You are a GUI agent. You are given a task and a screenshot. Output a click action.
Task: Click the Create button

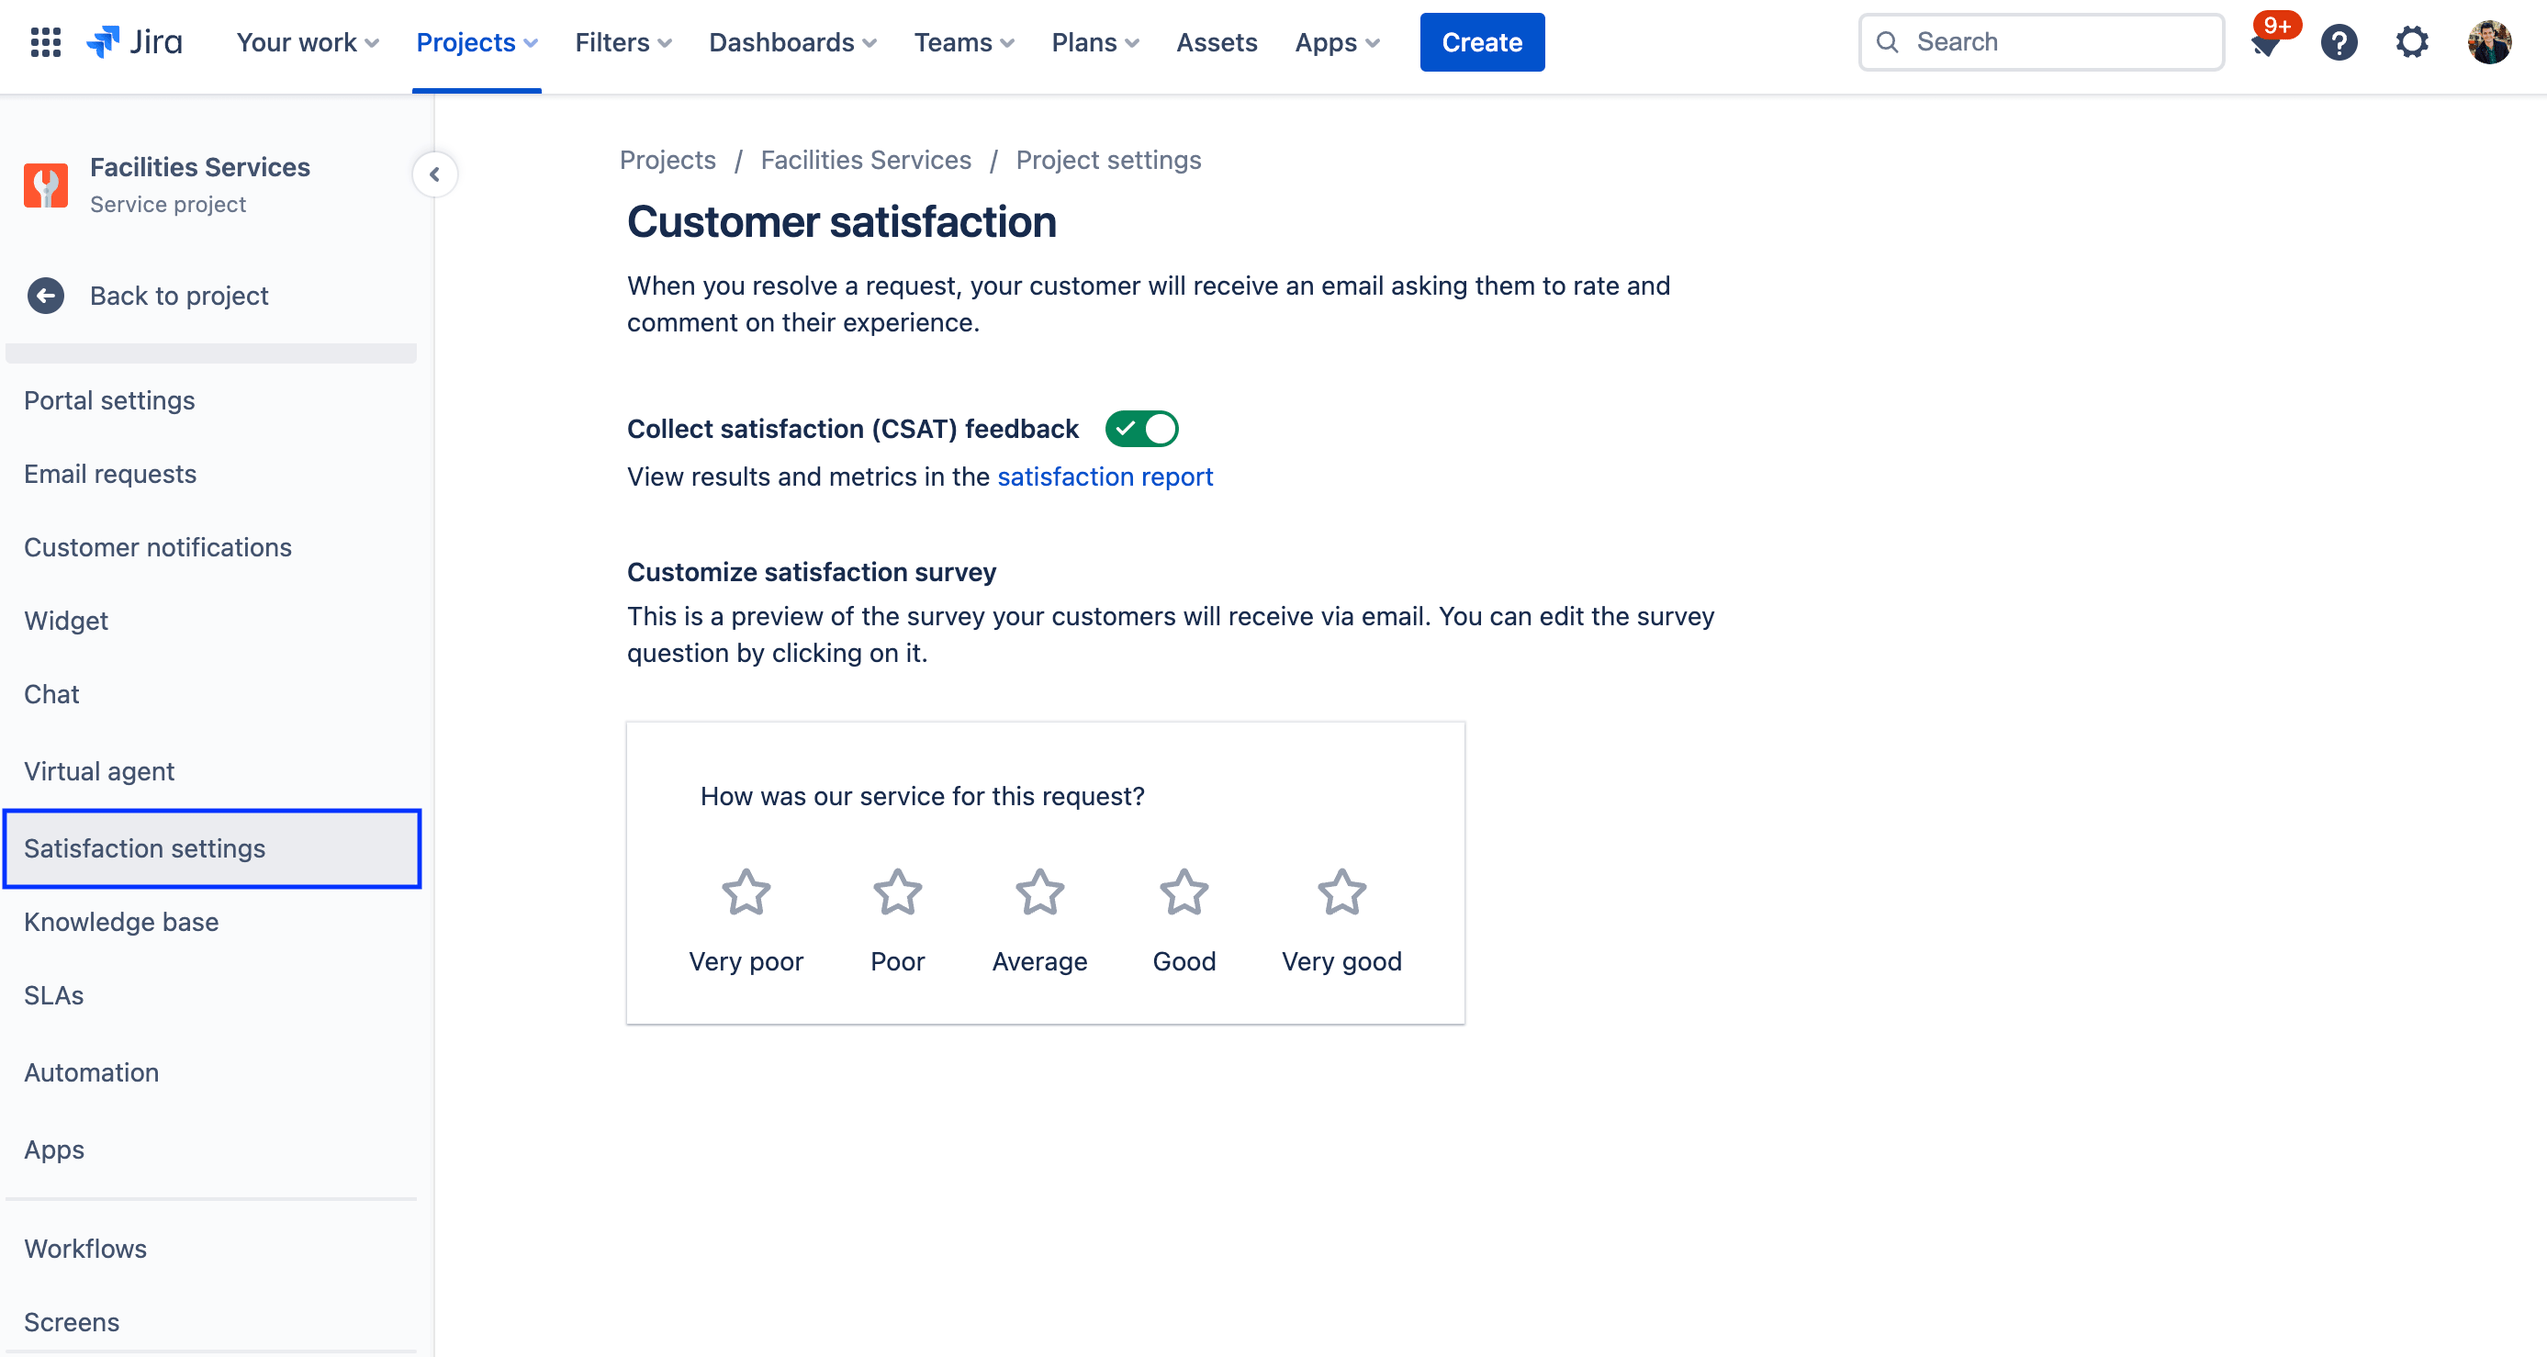pos(1481,42)
